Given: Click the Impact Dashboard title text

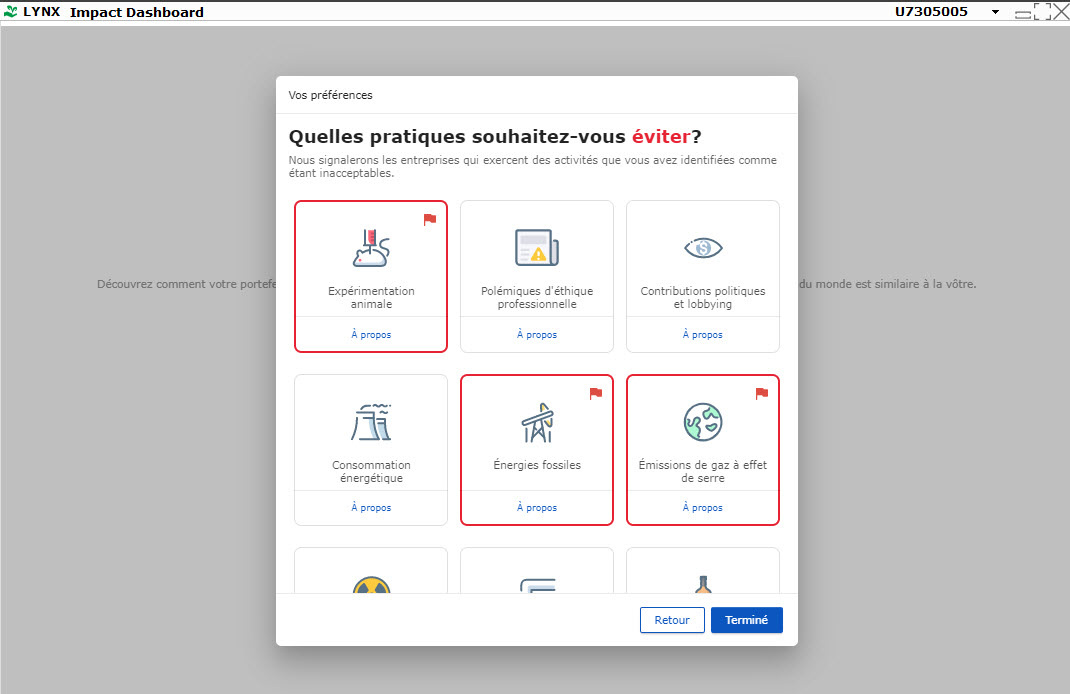Looking at the screenshot, I should [x=136, y=12].
